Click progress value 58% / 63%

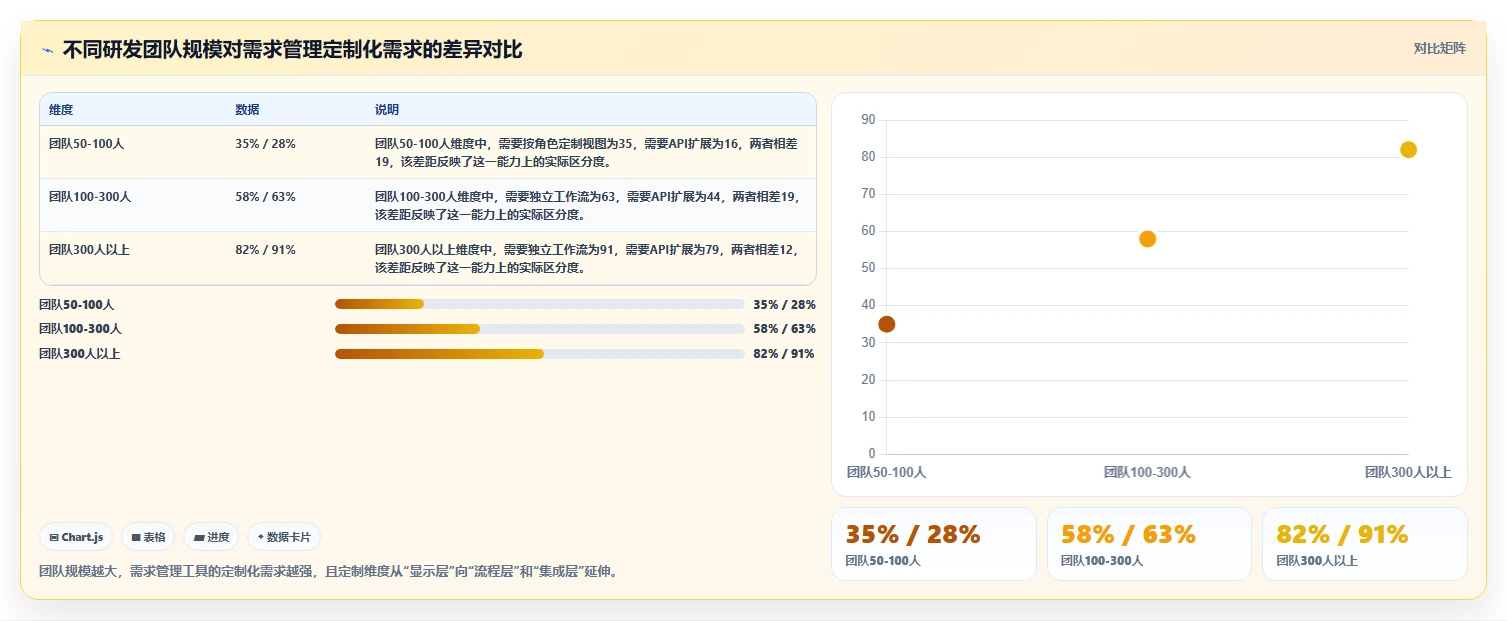click(x=784, y=329)
